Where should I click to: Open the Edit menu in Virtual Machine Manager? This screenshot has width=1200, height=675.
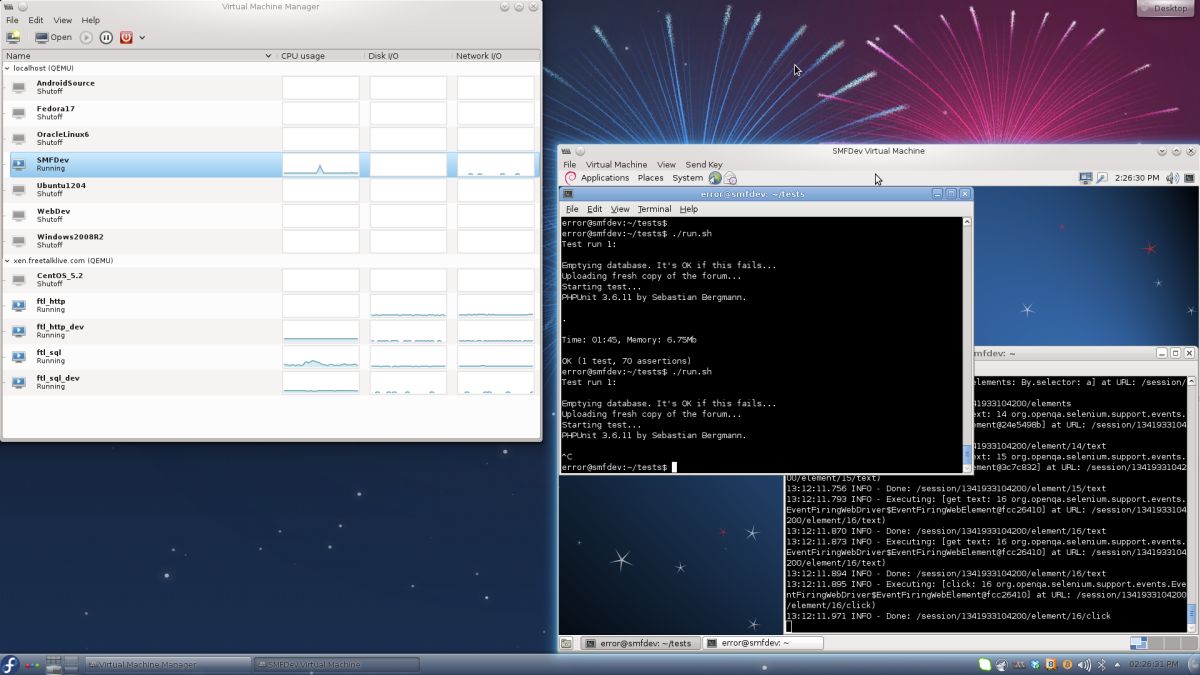pyautogui.click(x=36, y=20)
